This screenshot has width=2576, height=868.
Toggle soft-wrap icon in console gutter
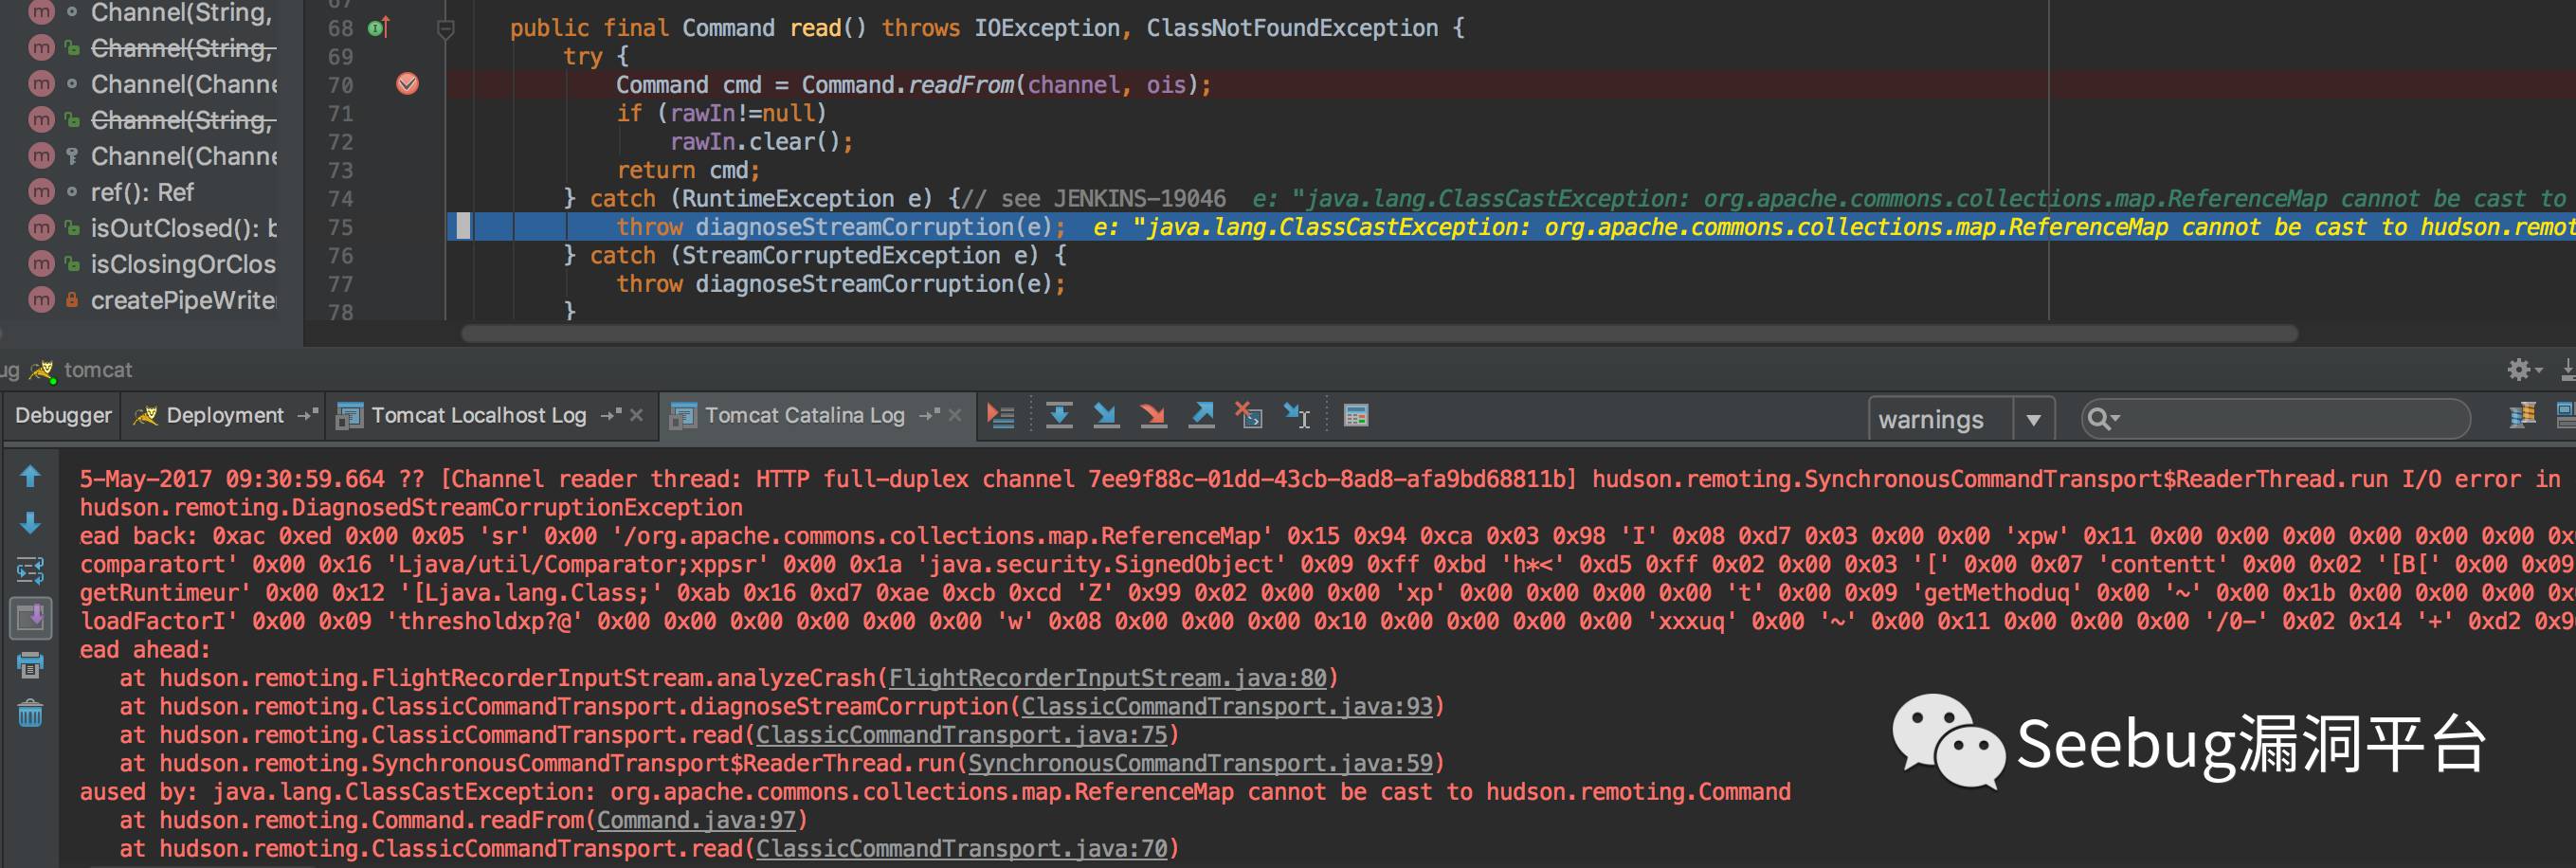click(x=30, y=570)
